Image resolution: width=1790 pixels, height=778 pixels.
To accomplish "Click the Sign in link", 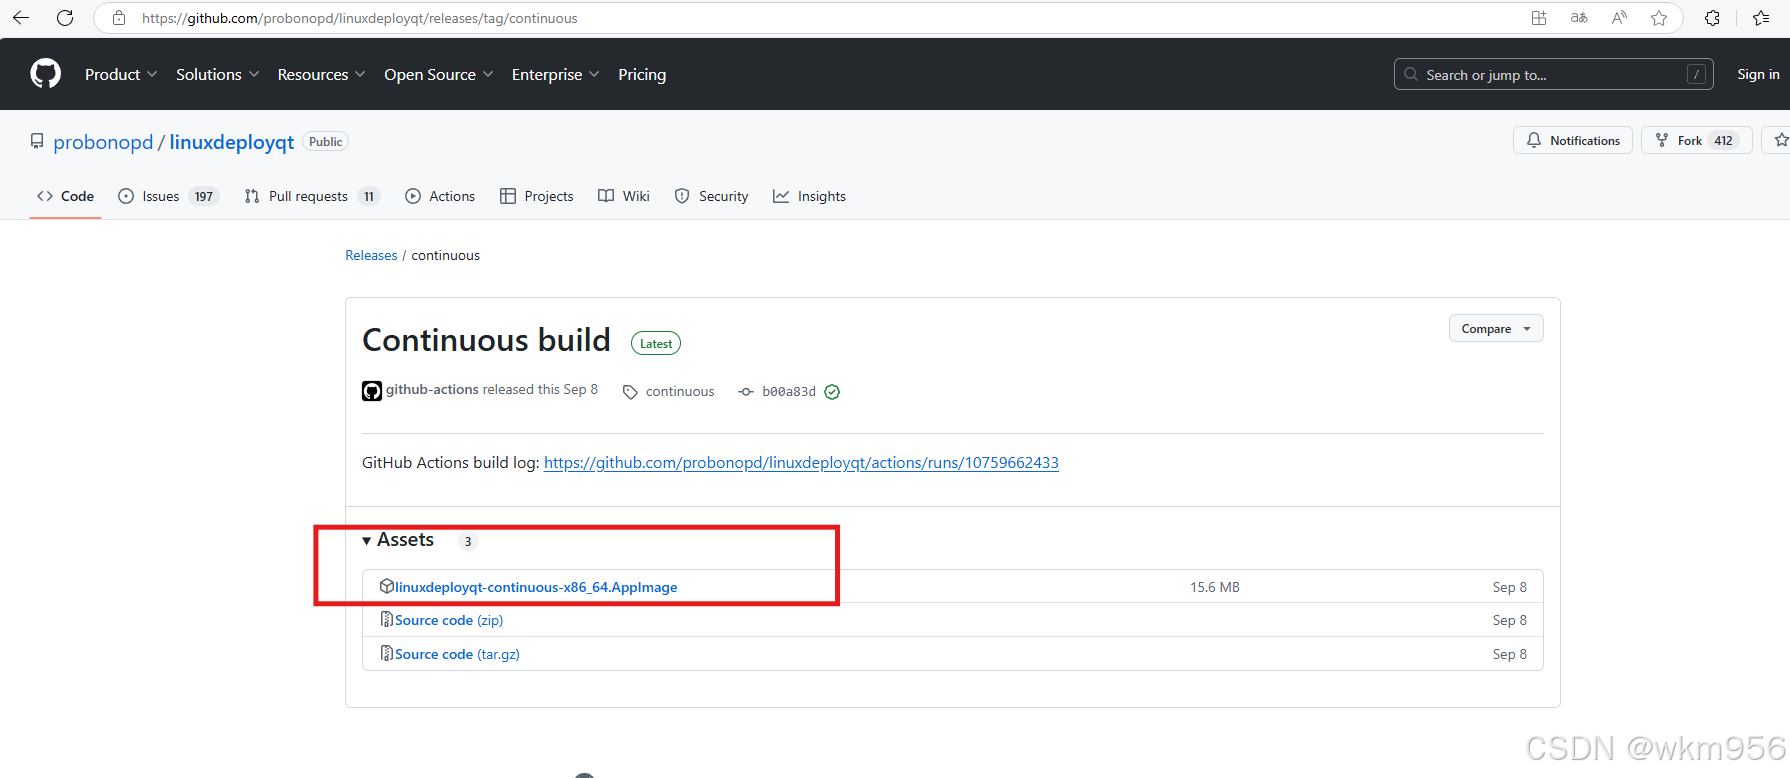I will click(1758, 74).
